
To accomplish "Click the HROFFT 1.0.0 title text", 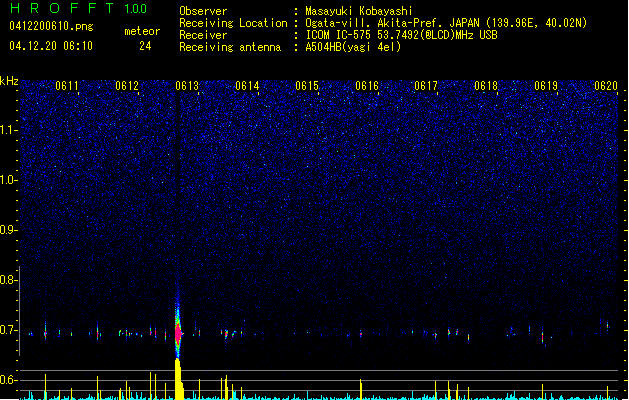I will coord(78,8).
